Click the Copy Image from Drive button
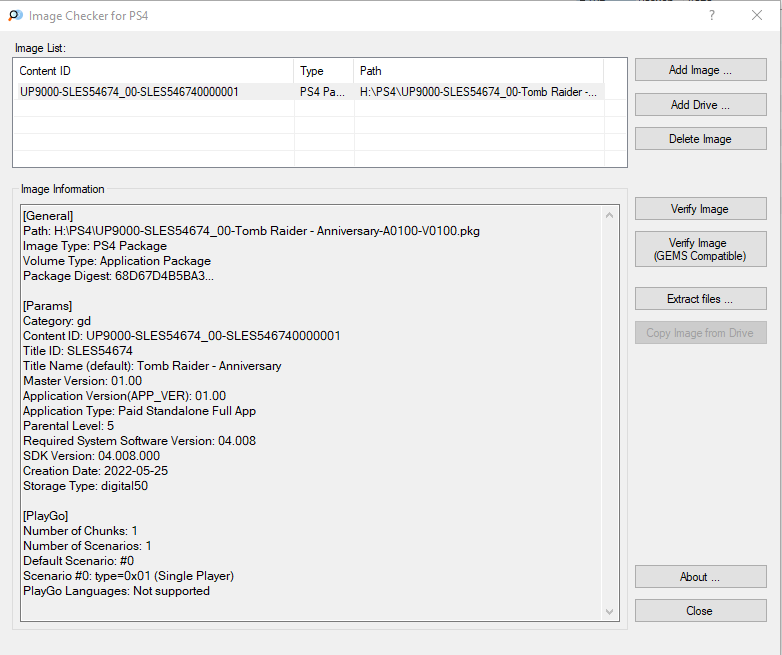The width and height of the screenshot is (782, 655). click(x=700, y=333)
